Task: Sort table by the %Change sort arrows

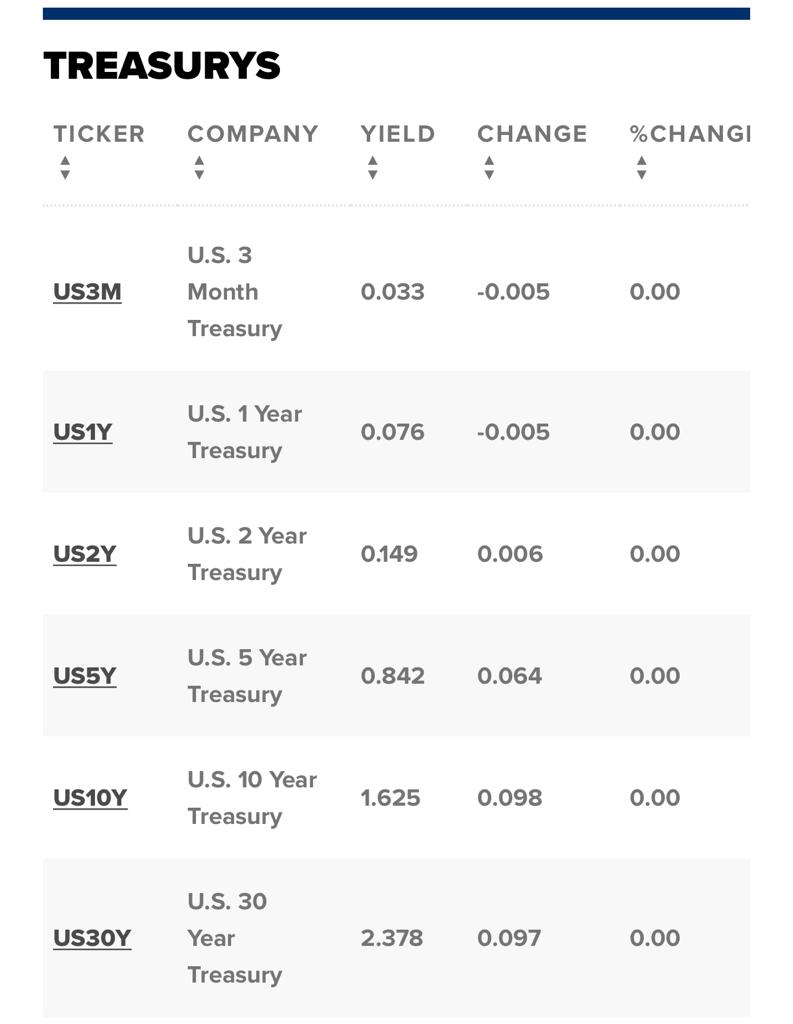Action: (641, 168)
